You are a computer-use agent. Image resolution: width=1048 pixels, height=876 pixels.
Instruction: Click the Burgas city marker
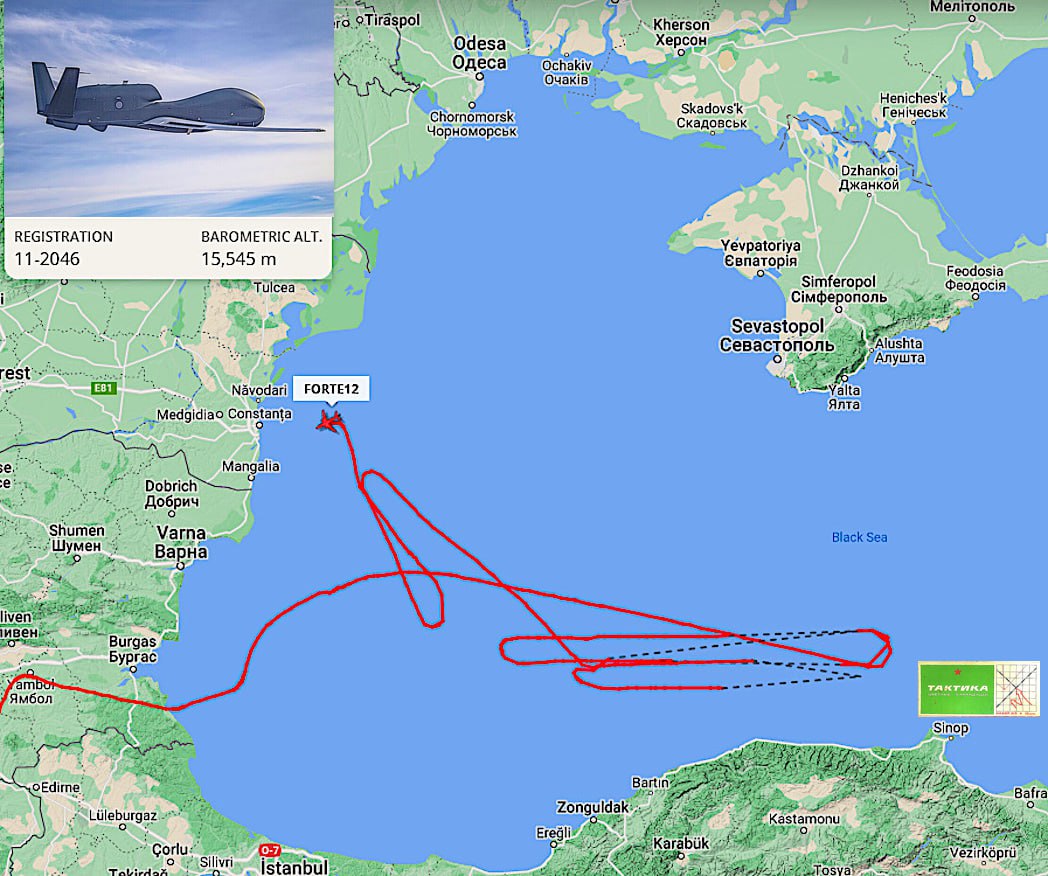[x=133, y=669]
